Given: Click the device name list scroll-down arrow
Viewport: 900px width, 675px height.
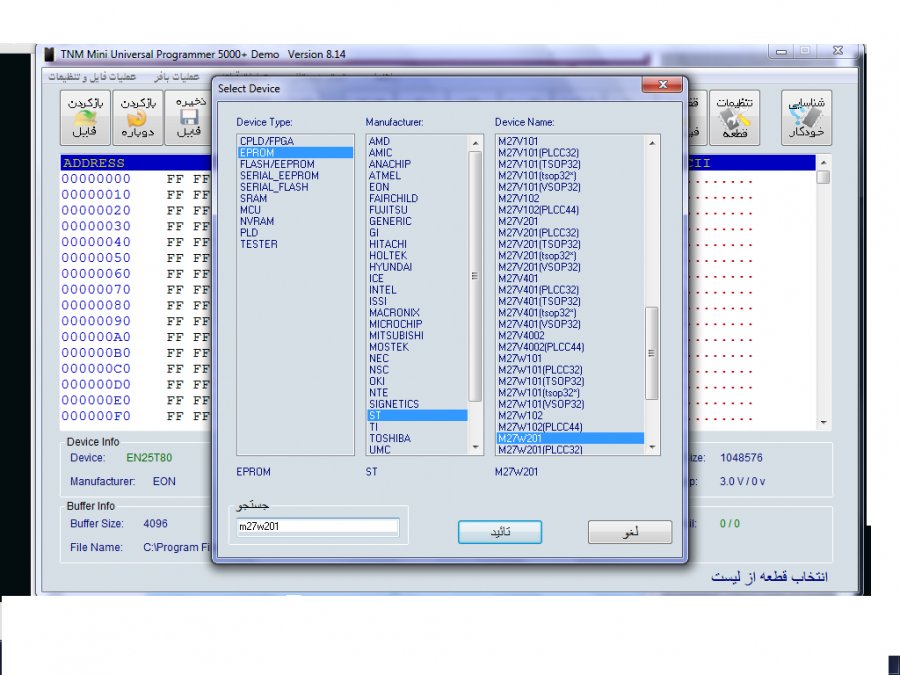Looking at the screenshot, I should click(x=652, y=447).
